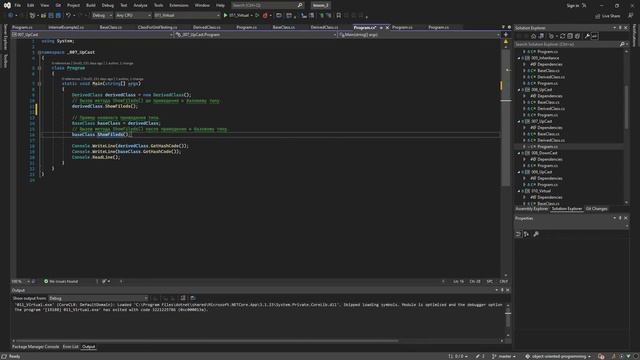Open Solution Explorer properties wrench icon

coord(587,36)
